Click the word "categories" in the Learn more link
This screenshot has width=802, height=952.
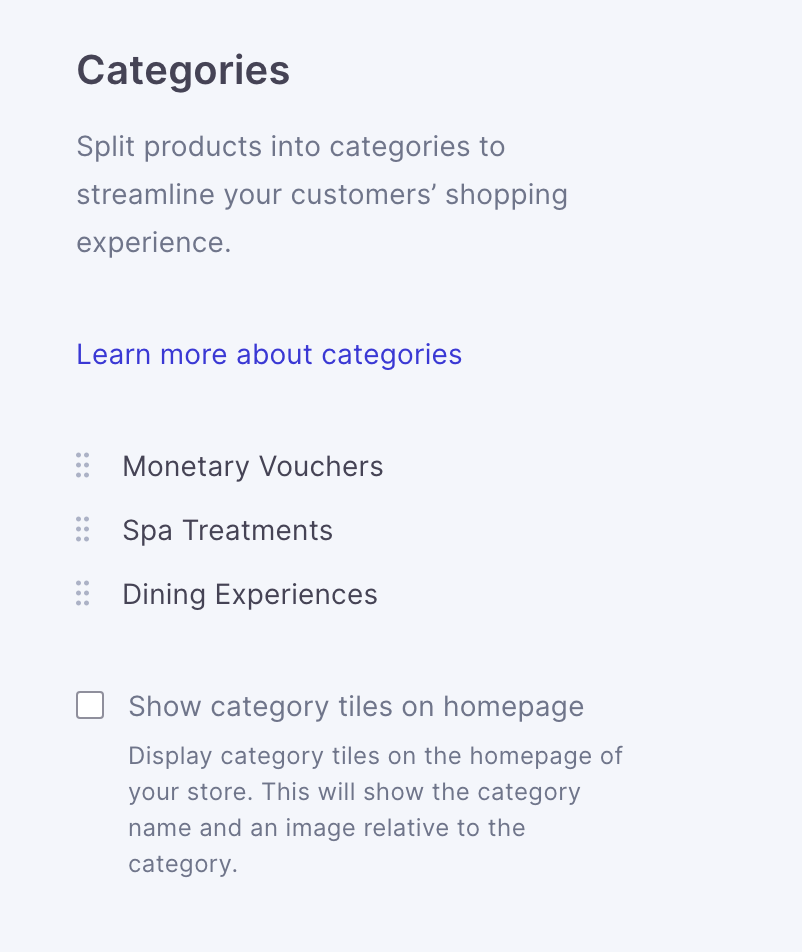391,354
